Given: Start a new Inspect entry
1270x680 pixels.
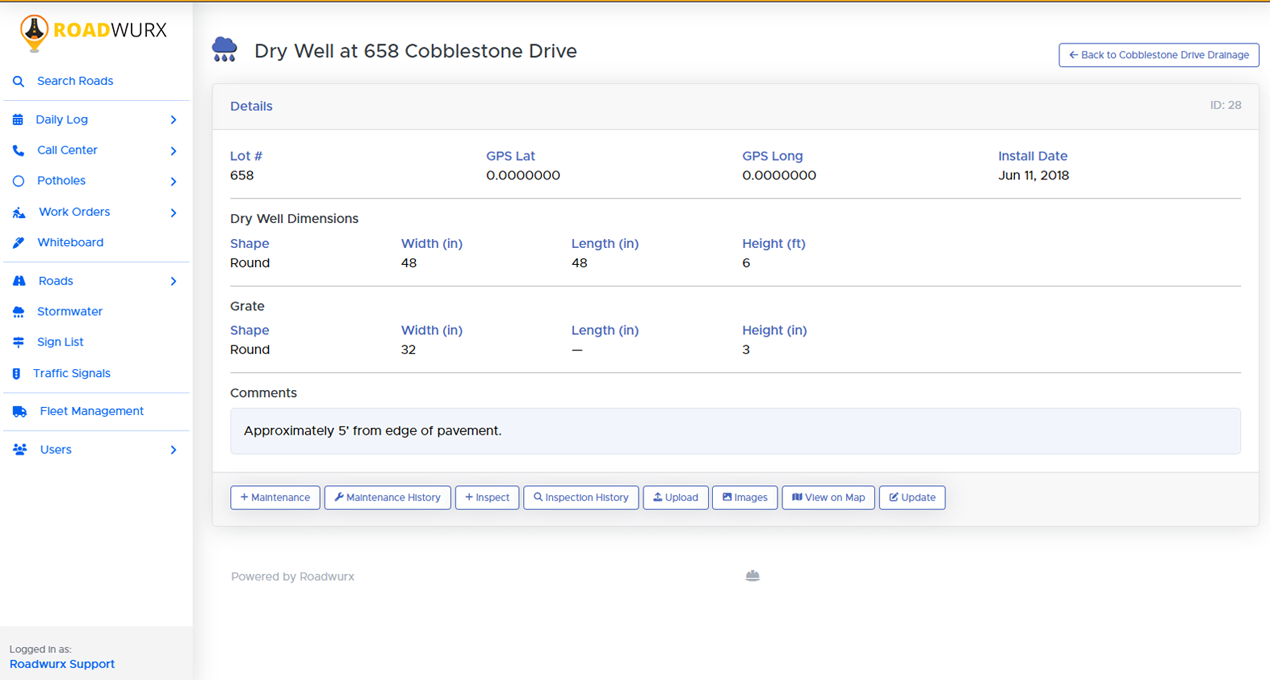Looking at the screenshot, I should 487,497.
